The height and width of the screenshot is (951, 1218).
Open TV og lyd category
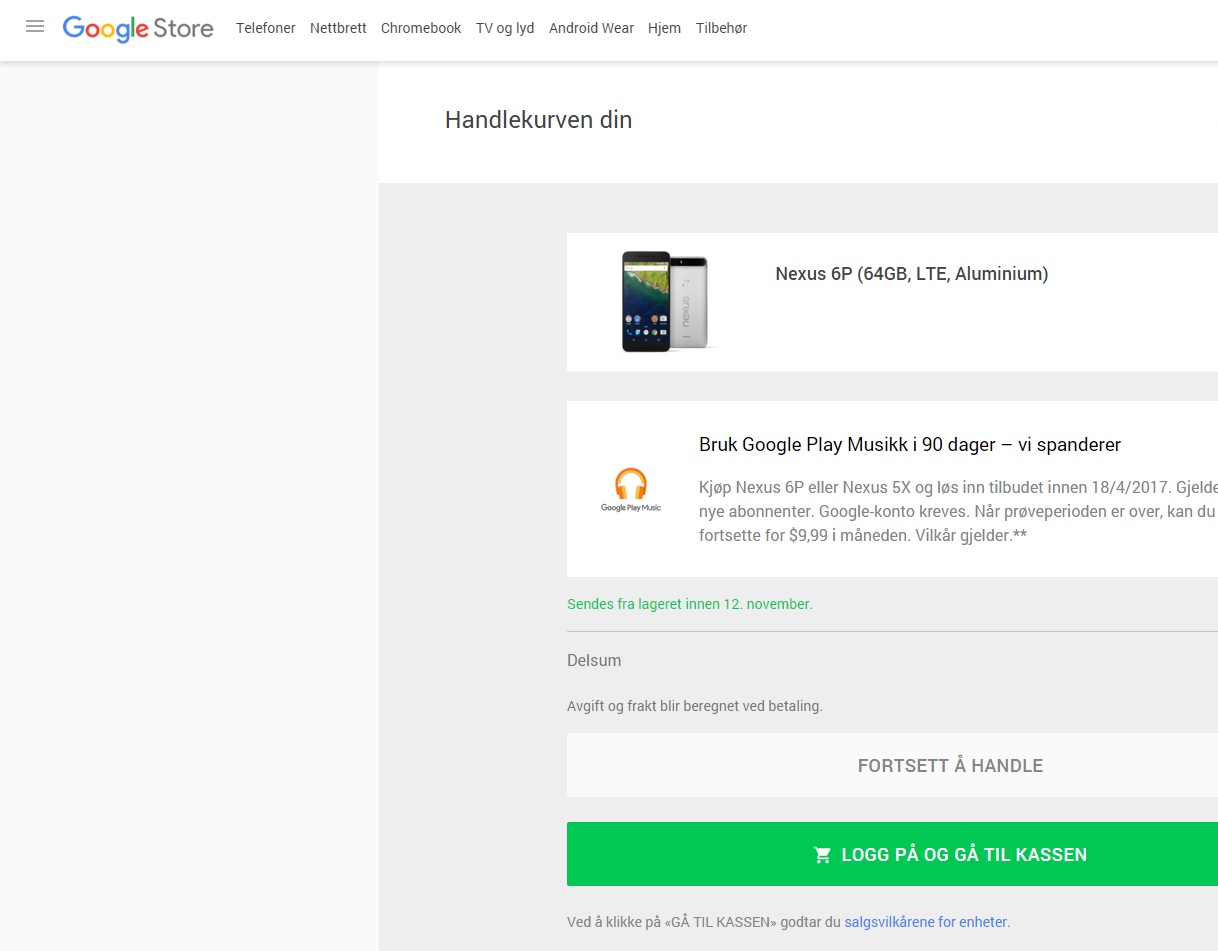click(505, 28)
